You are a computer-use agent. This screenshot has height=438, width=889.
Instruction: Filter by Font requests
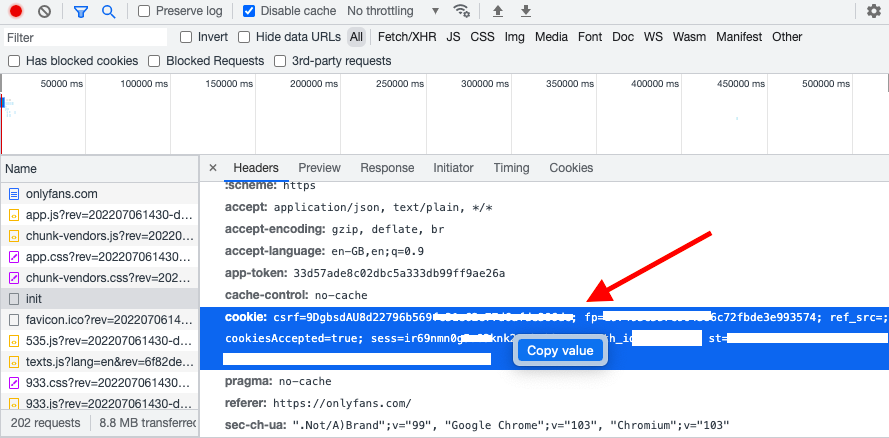(x=590, y=37)
